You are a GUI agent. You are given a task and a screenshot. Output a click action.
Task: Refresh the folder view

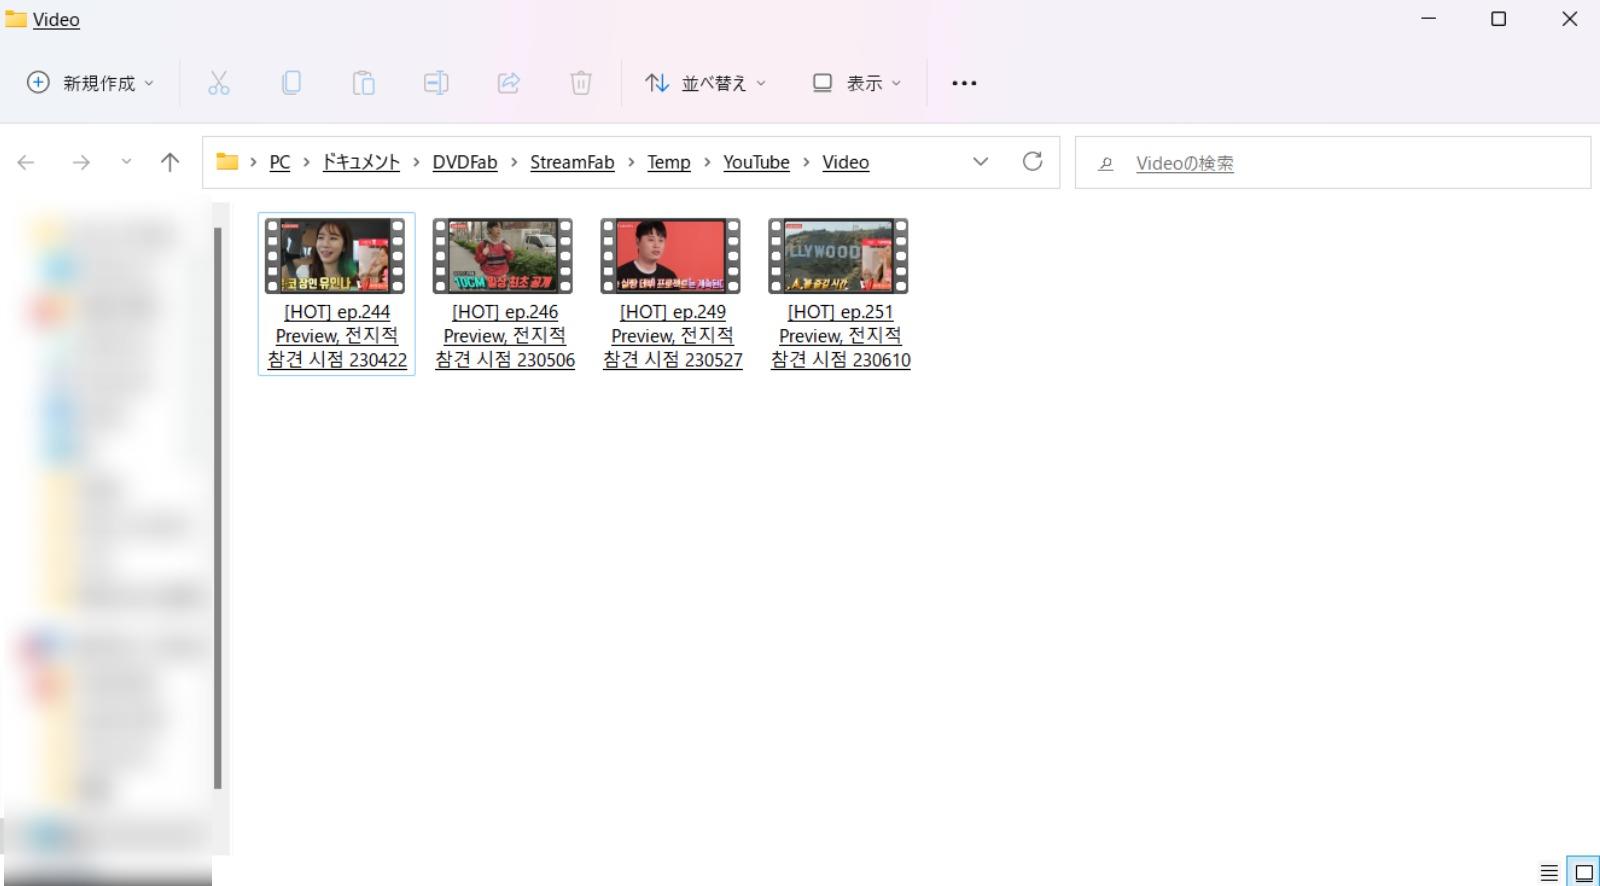coord(1033,162)
